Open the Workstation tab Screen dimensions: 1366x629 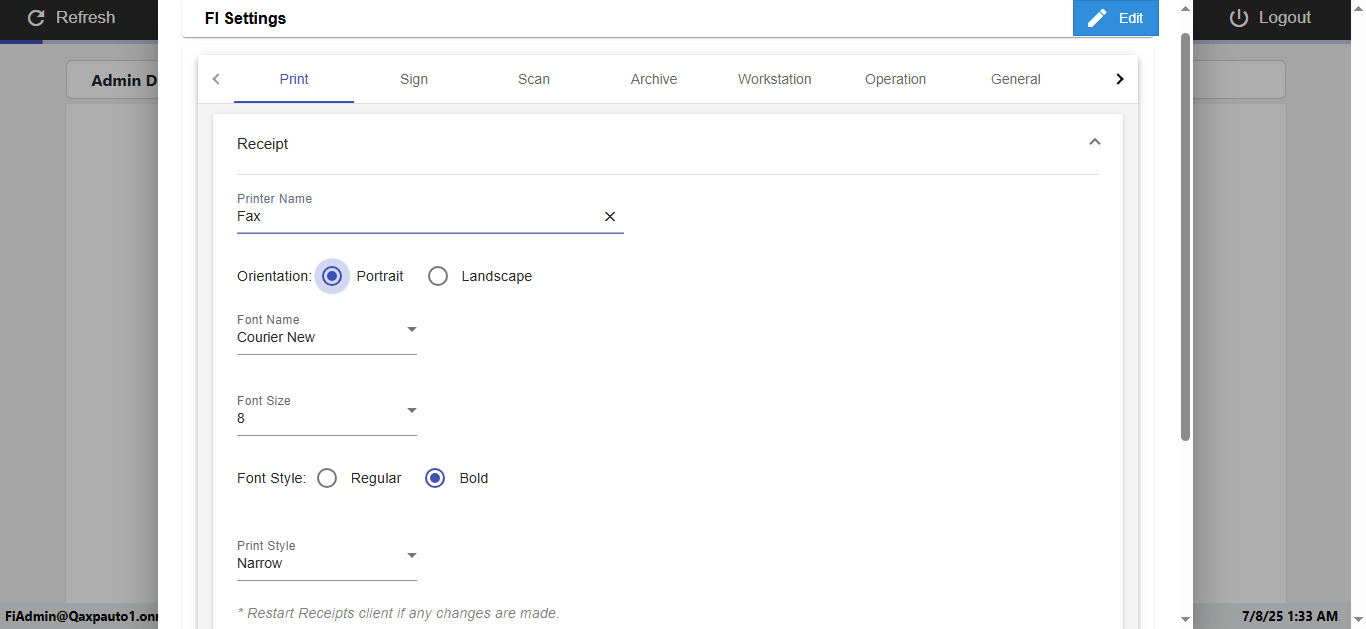[x=775, y=79]
